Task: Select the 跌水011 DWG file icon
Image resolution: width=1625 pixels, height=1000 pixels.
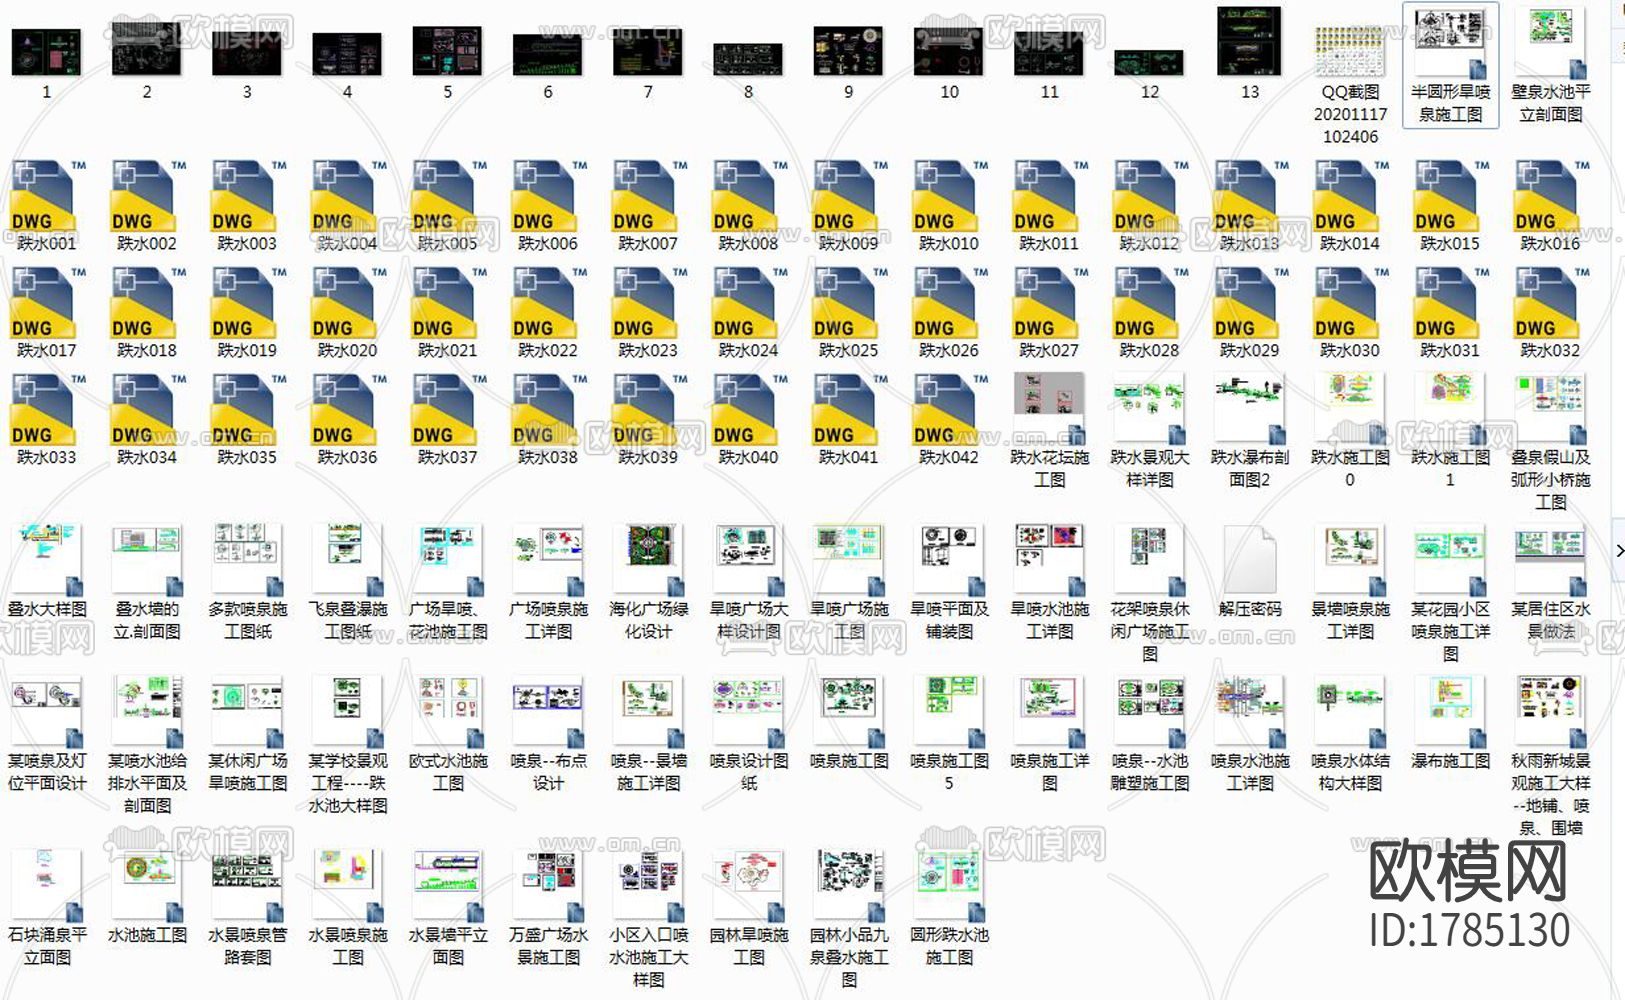Action: (x=1049, y=196)
